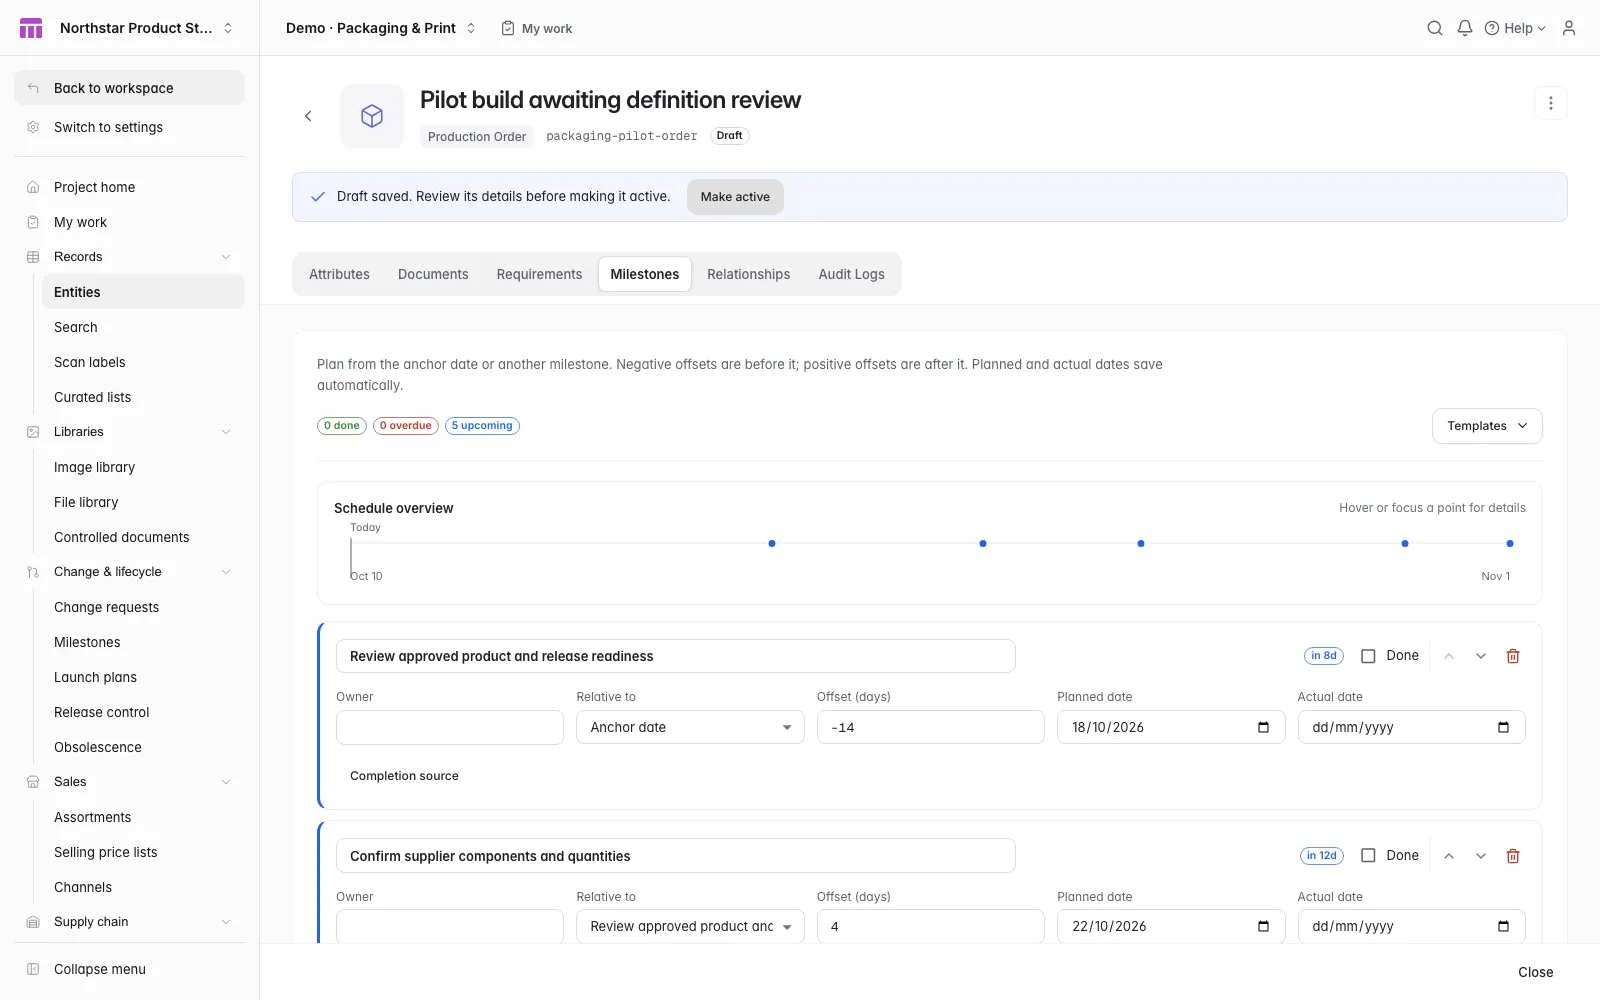The image size is (1600, 1000).
Task: Click the Project home house icon
Action: click(x=33, y=187)
